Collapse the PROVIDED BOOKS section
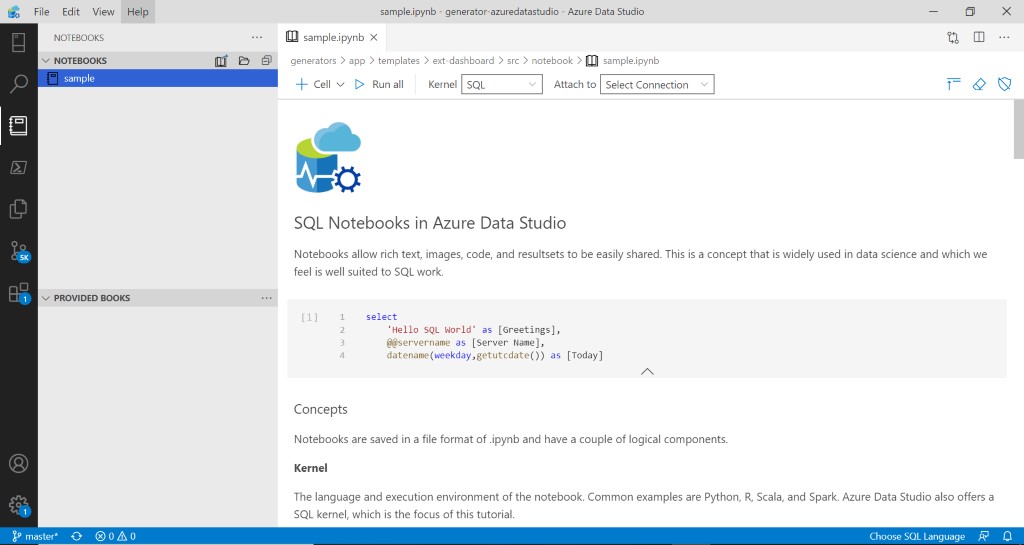1024x545 pixels. click(x=46, y=298)
